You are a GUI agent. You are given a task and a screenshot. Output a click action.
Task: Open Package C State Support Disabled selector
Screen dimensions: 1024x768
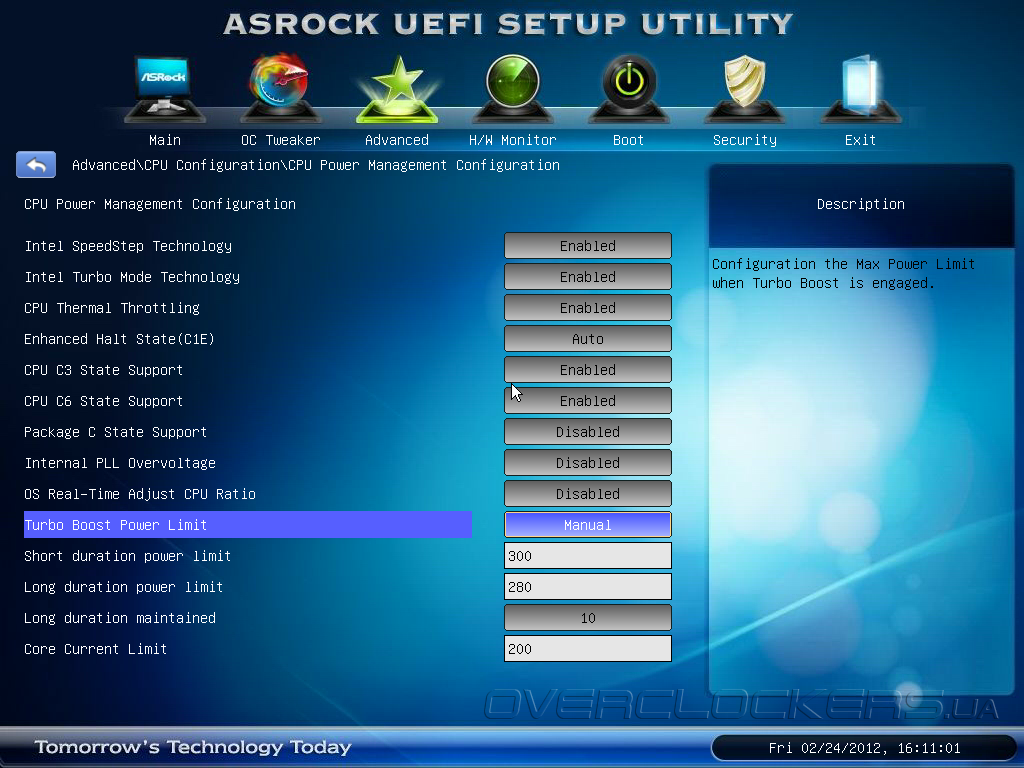pos(588,432)
